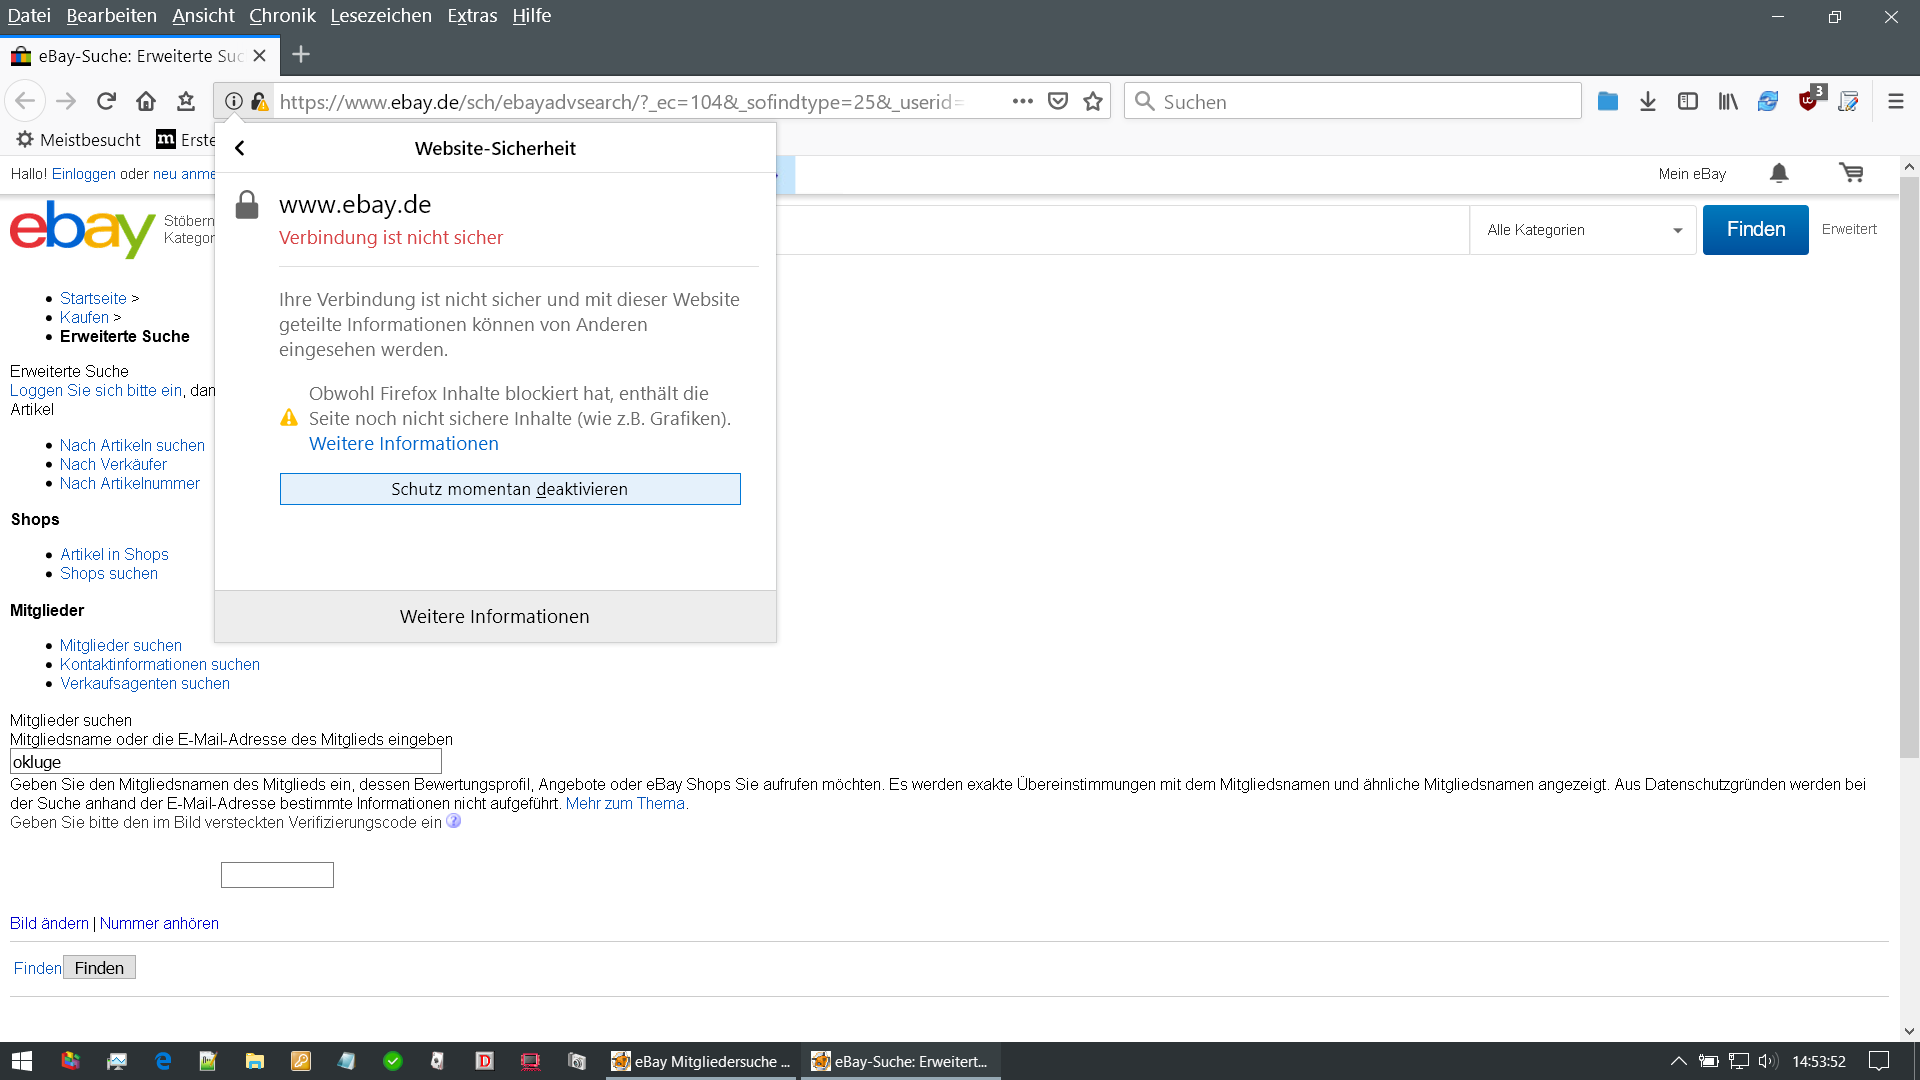Open the site information icon in address bar

tap(233, 101)
